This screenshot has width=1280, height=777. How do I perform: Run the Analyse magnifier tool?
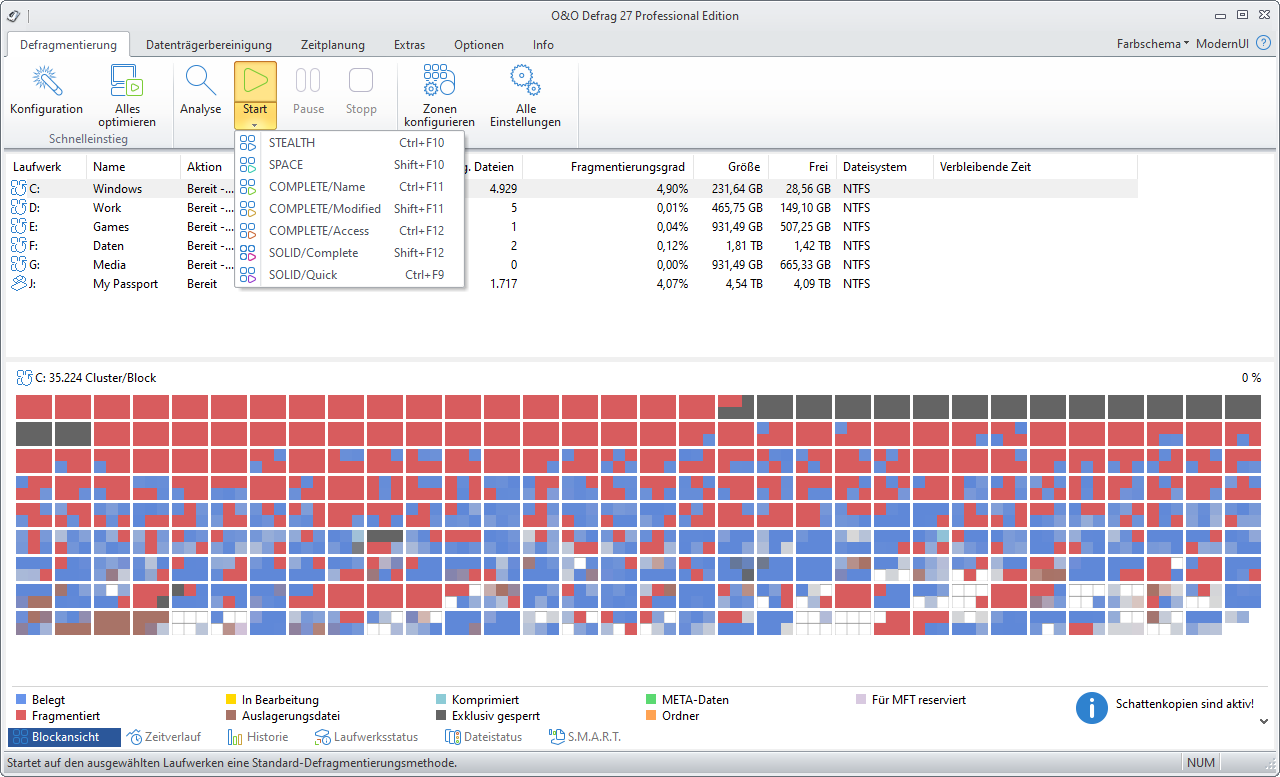(x=200, y=81)
